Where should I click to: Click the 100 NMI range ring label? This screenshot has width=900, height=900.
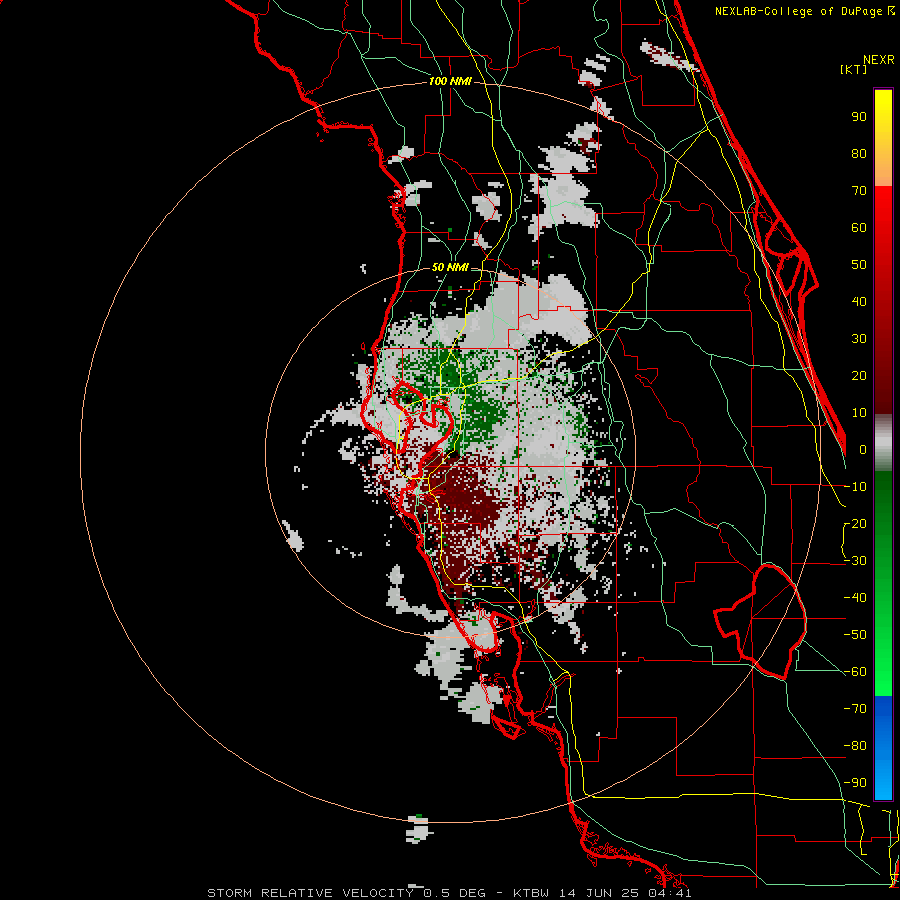tap(450, 81)
